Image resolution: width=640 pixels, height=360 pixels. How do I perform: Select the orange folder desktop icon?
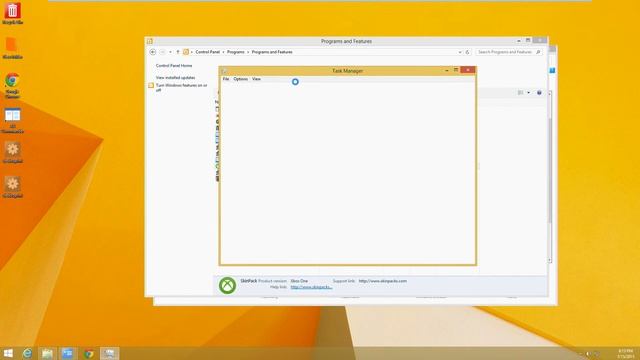tap(12, 48)
